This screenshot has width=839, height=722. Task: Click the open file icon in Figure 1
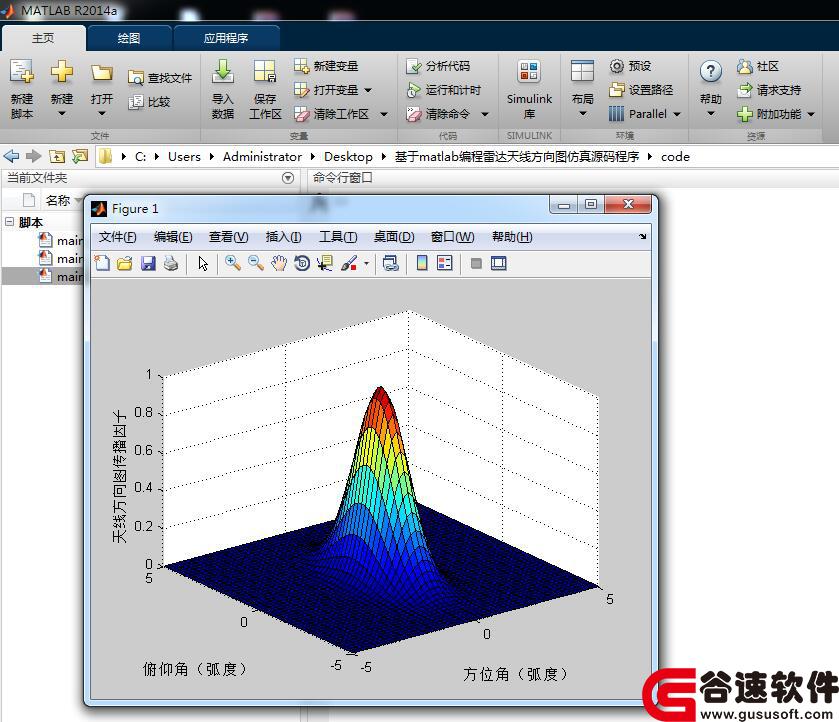click(x=125, y=263)
